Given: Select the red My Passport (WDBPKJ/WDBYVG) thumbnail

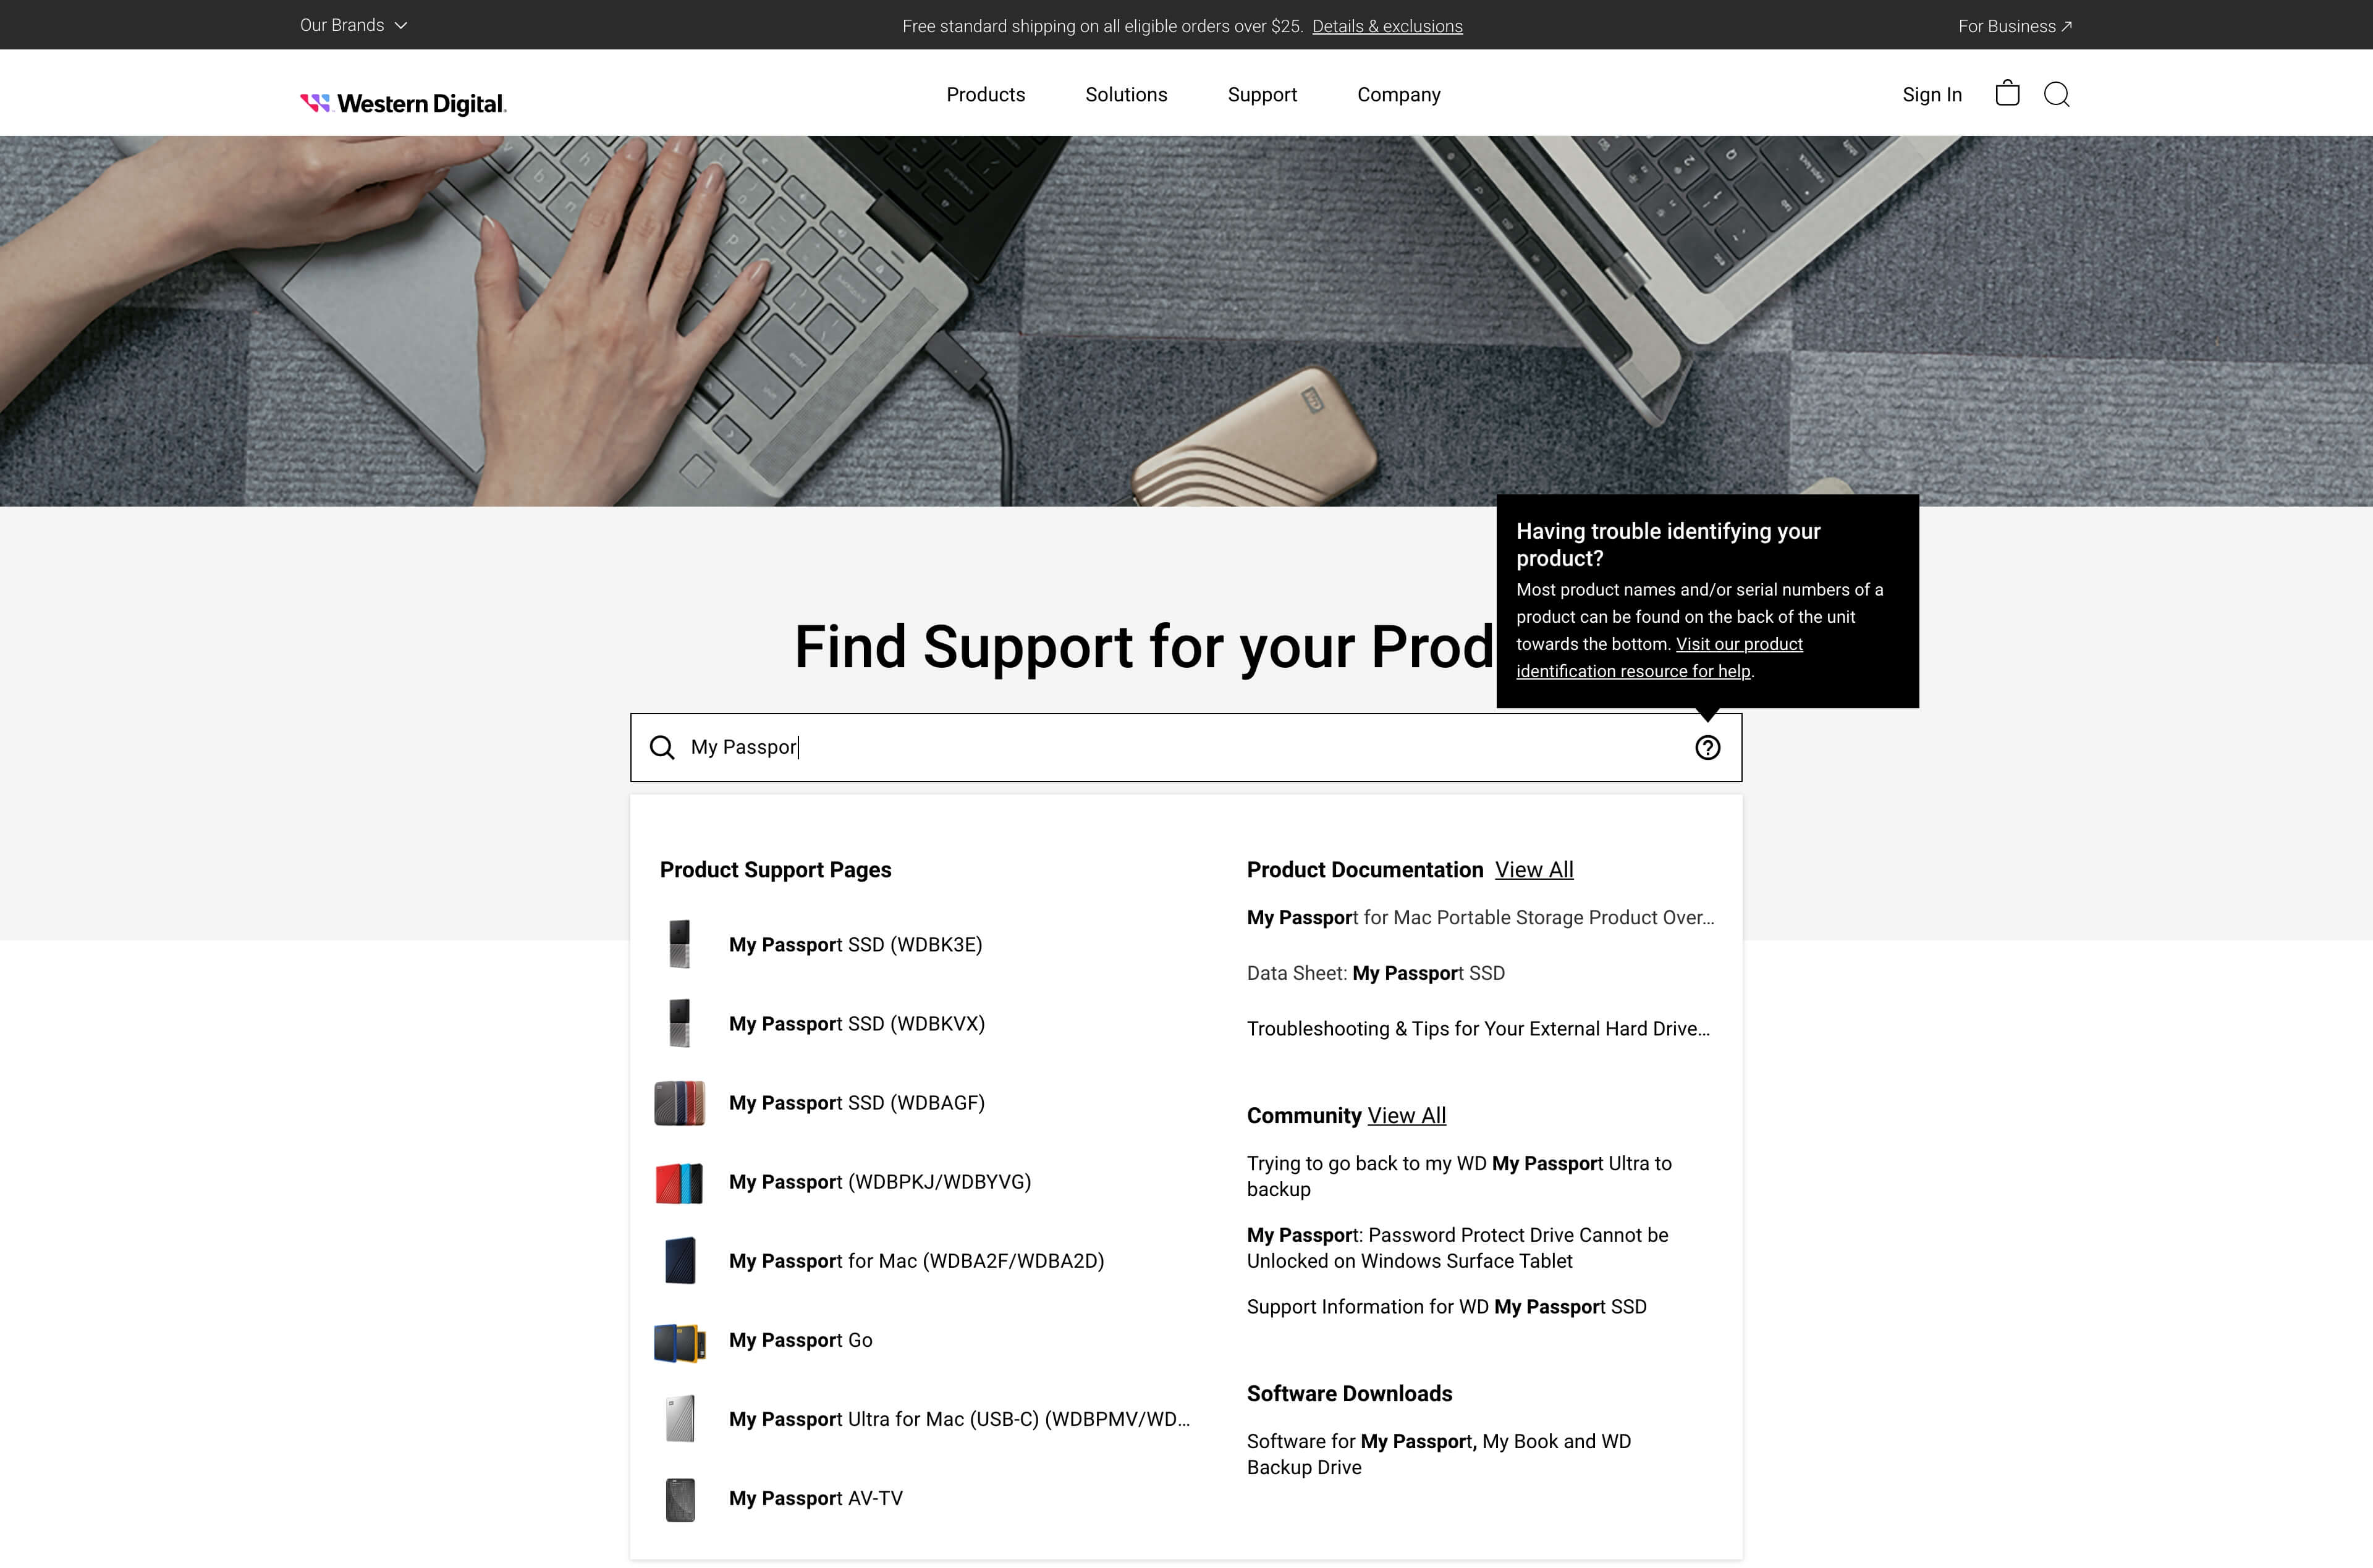Looking at the screenshot, I should 679,1183.
